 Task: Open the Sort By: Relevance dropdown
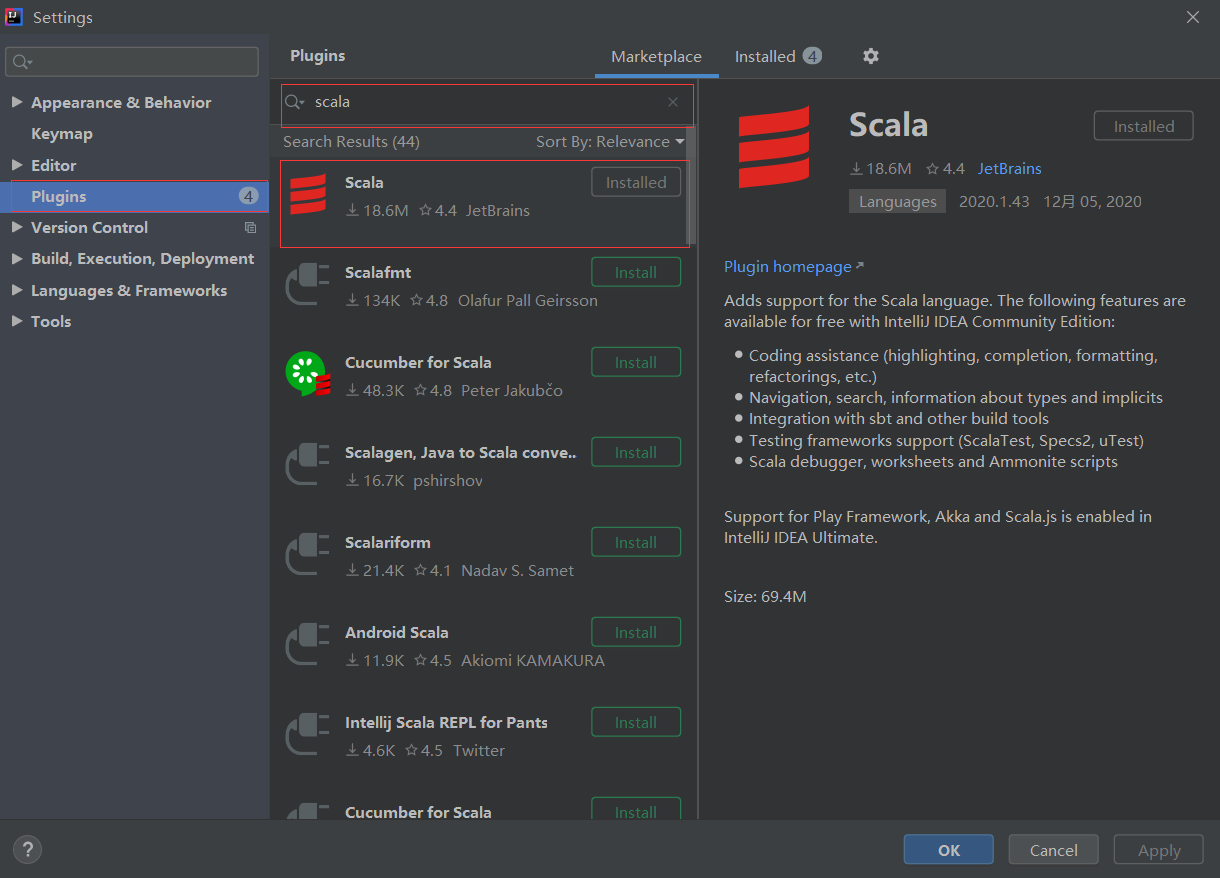(x=610, y=142)
